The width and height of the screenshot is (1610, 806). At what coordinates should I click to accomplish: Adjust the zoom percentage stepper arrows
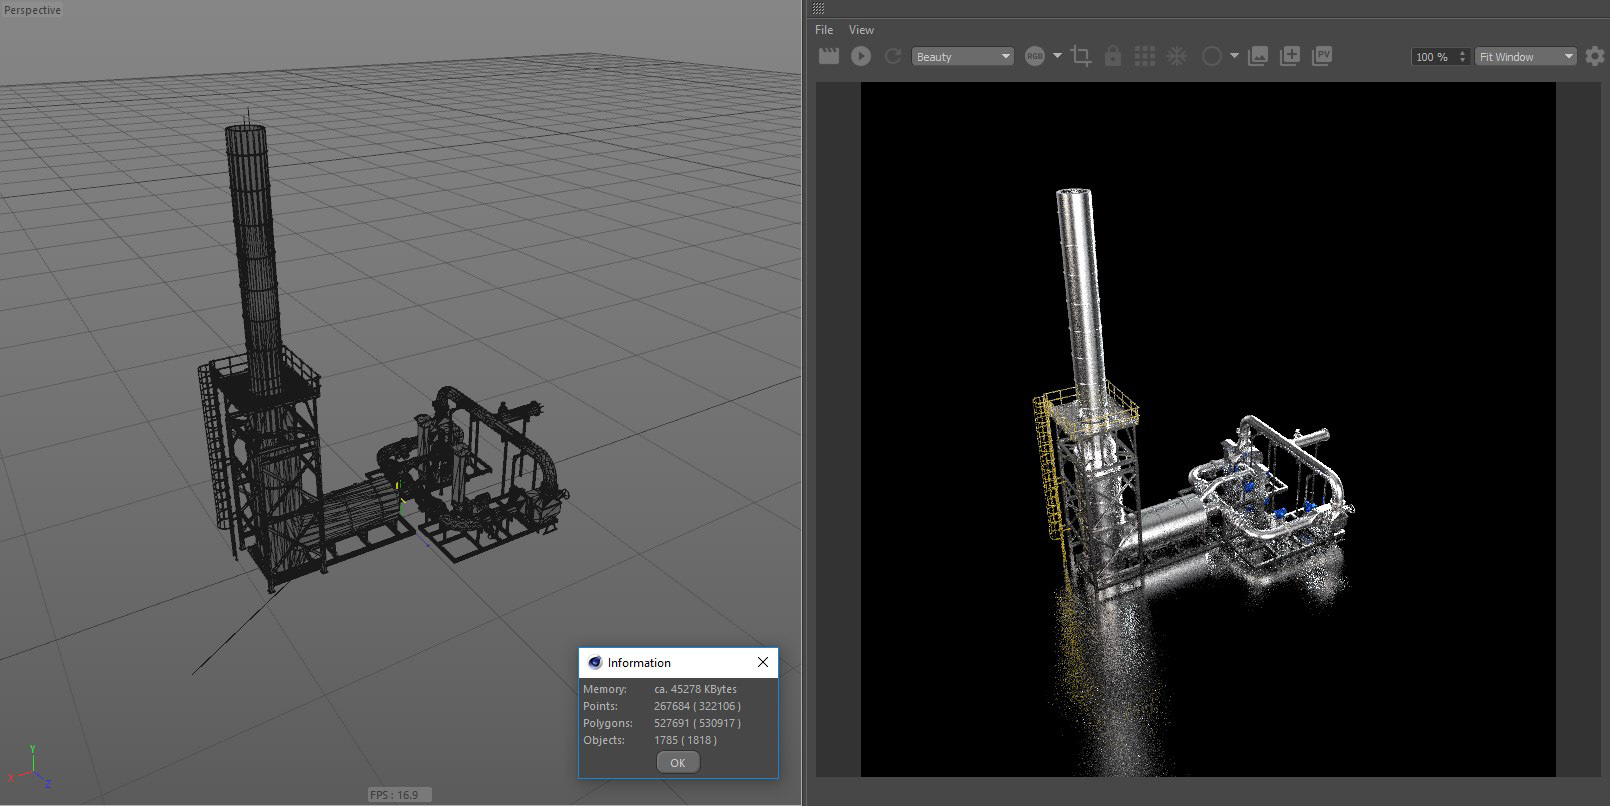[x=1463, y=57]
